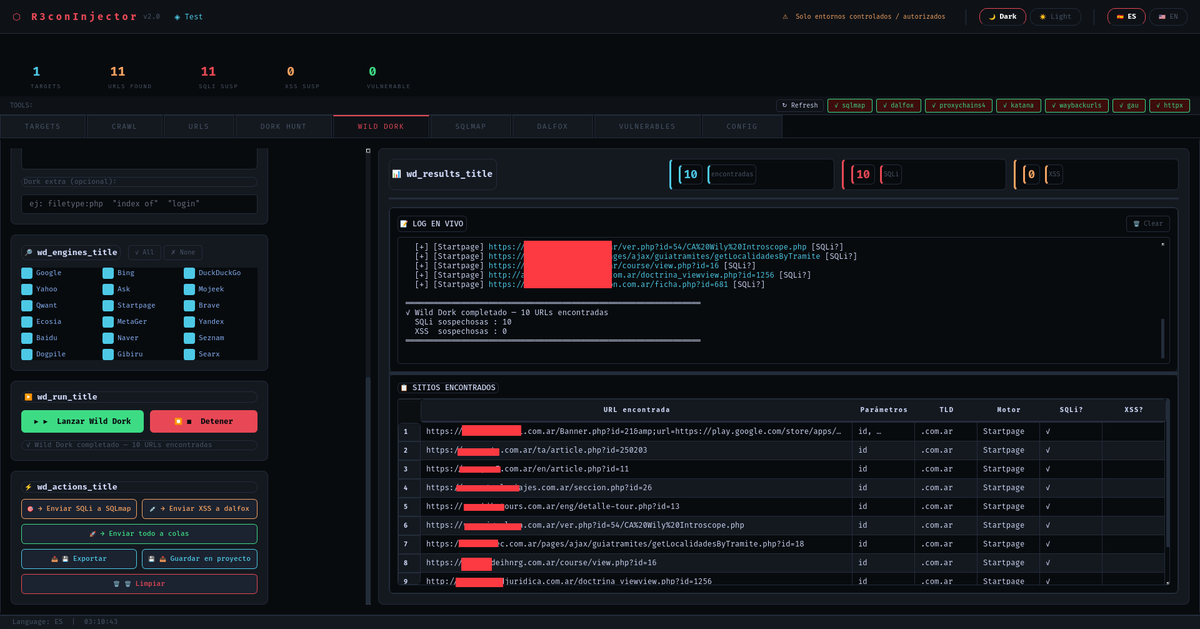Click the katana tool badge
Image resolution: width=1200 pixels, height=629 pixels.
click(x=1018, y=105)
